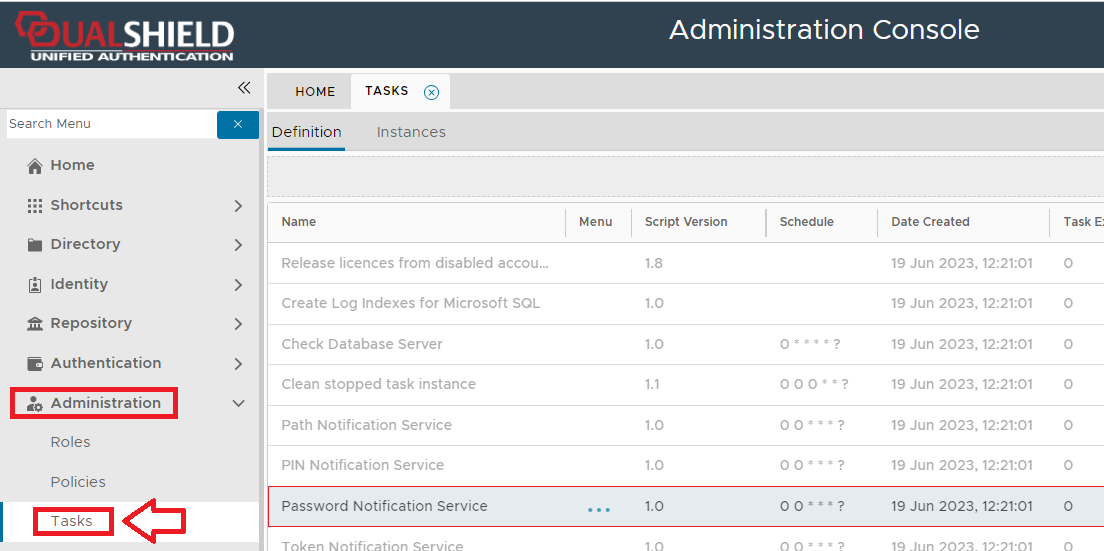1104x551 pixels.
Task: Click the Home house icon in sidebar
Action: point(35,166)
